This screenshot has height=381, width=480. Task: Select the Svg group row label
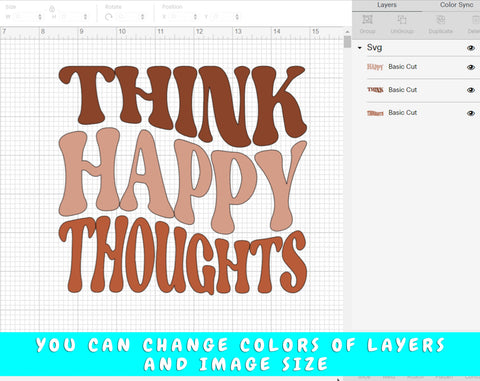(374, 48)
